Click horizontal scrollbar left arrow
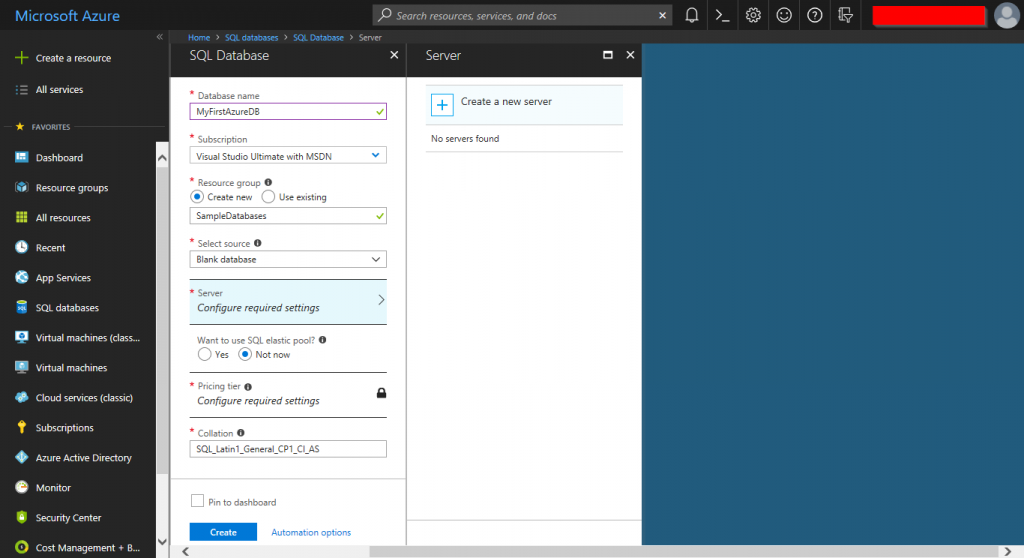 (185, 551)
